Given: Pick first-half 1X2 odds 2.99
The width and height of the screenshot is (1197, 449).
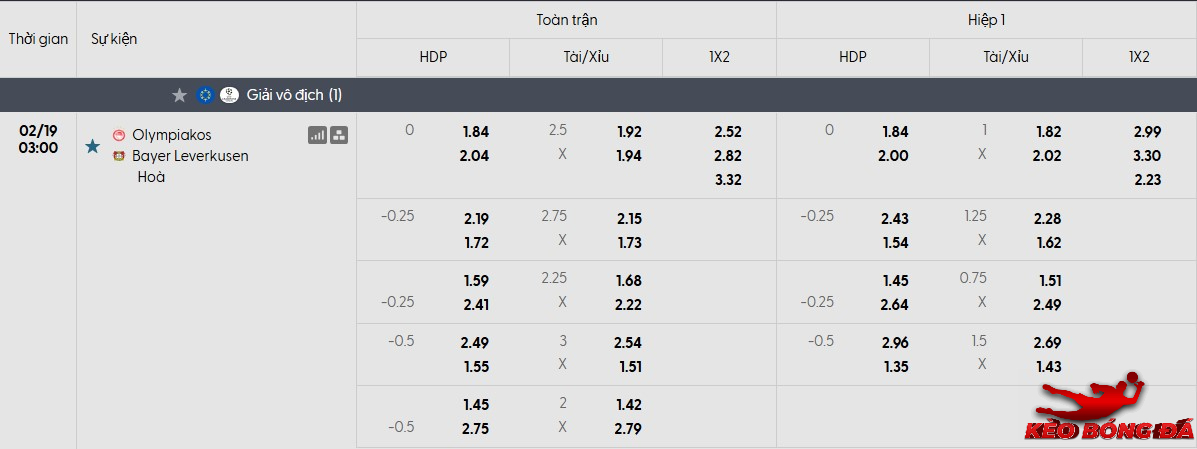Looking at the screenshot, I should click(x=1147, y=132).
